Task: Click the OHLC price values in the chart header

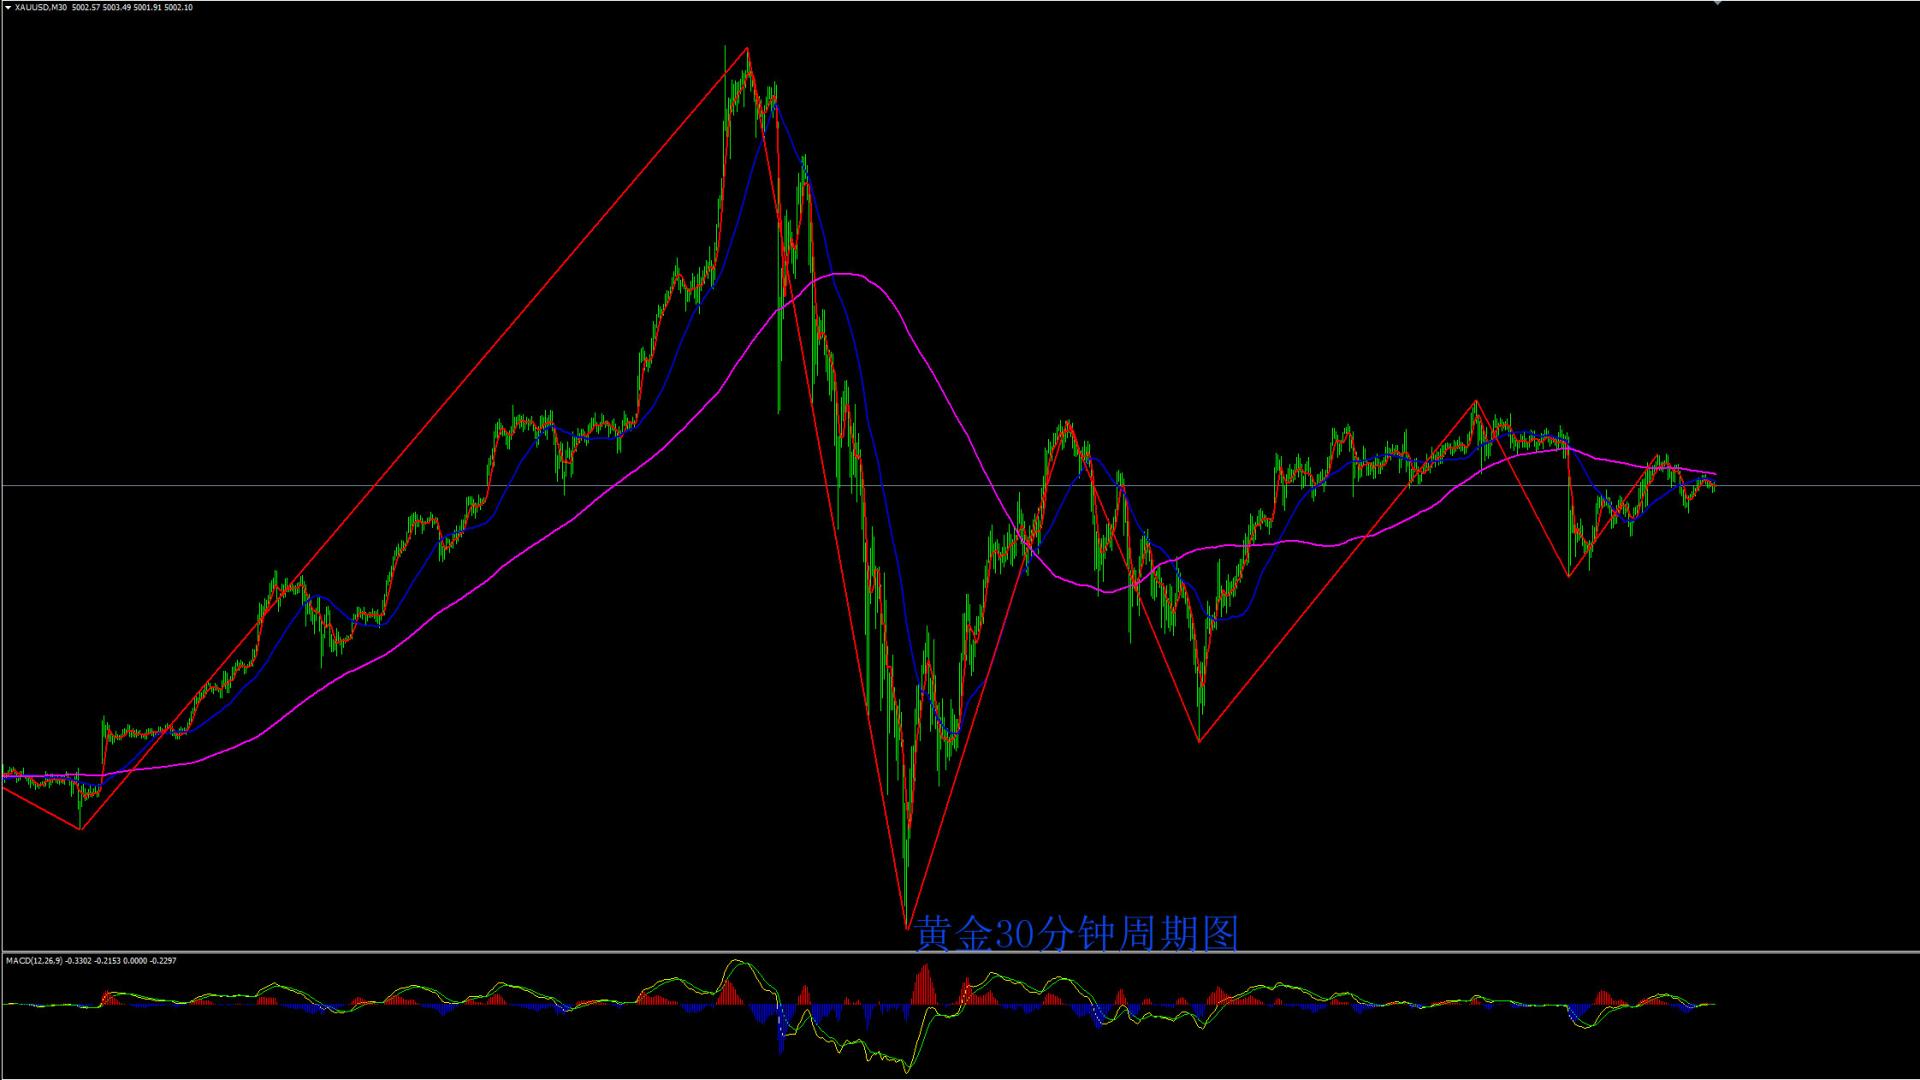Action: pyautogui.click(x=132, y=7)
